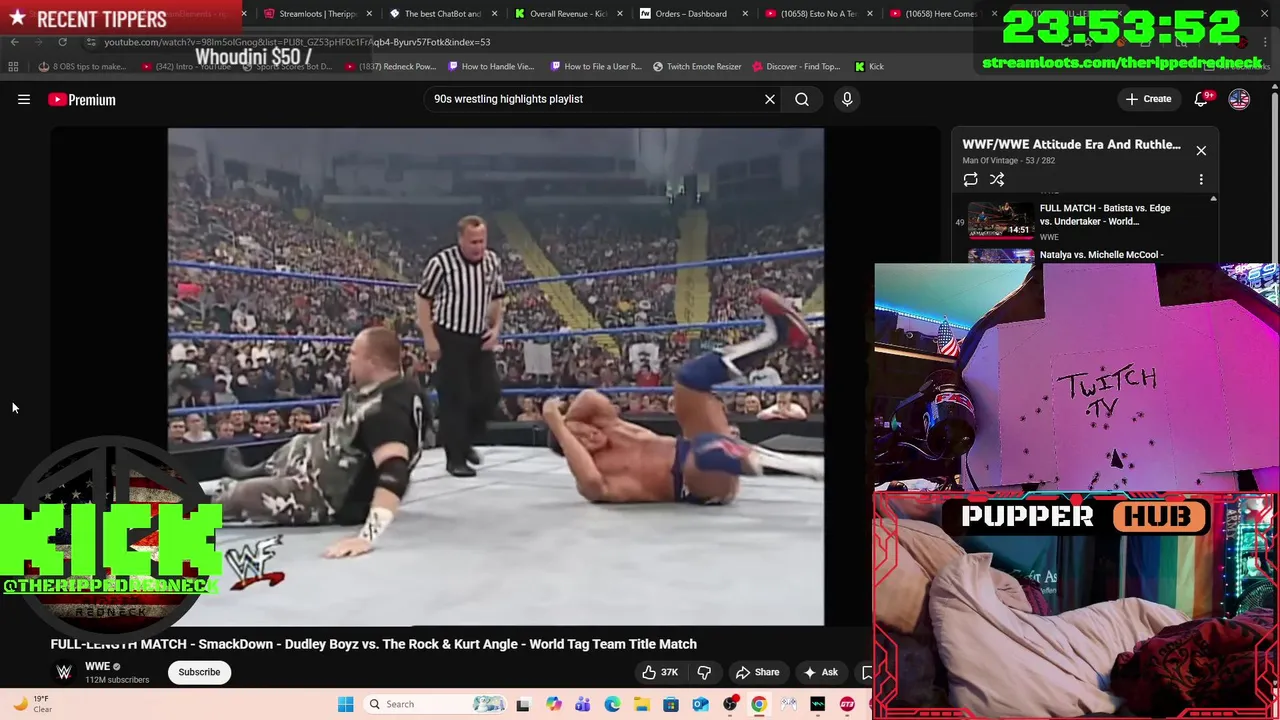Open OBS Studio taskbar icon
This screenshot has width=1280, height=720.
[730, 704]
